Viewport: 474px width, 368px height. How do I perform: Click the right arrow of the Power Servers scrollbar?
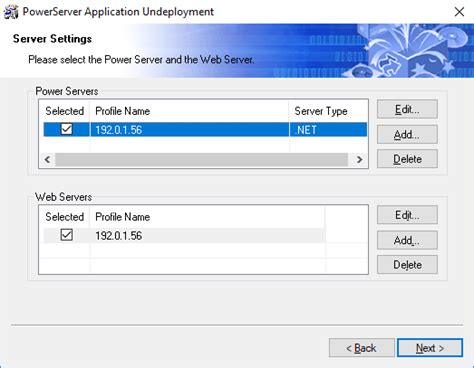point(359,160)
